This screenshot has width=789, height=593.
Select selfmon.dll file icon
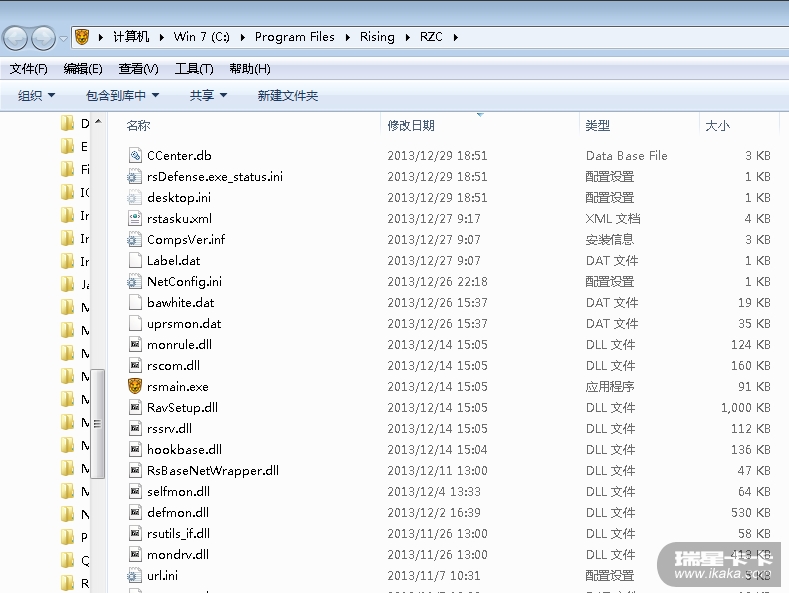pyautogui.click(x=135, y=492)
